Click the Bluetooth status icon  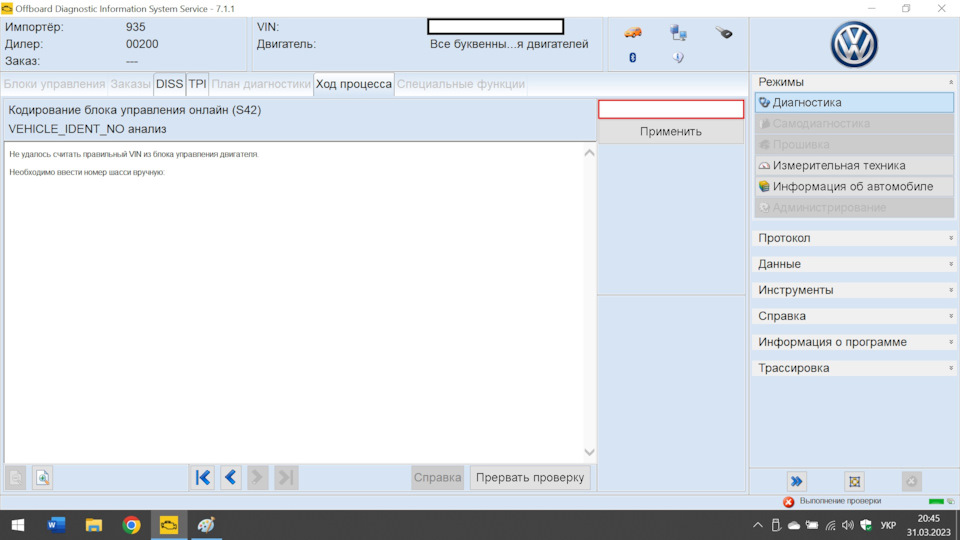click(x=632, y=58)
